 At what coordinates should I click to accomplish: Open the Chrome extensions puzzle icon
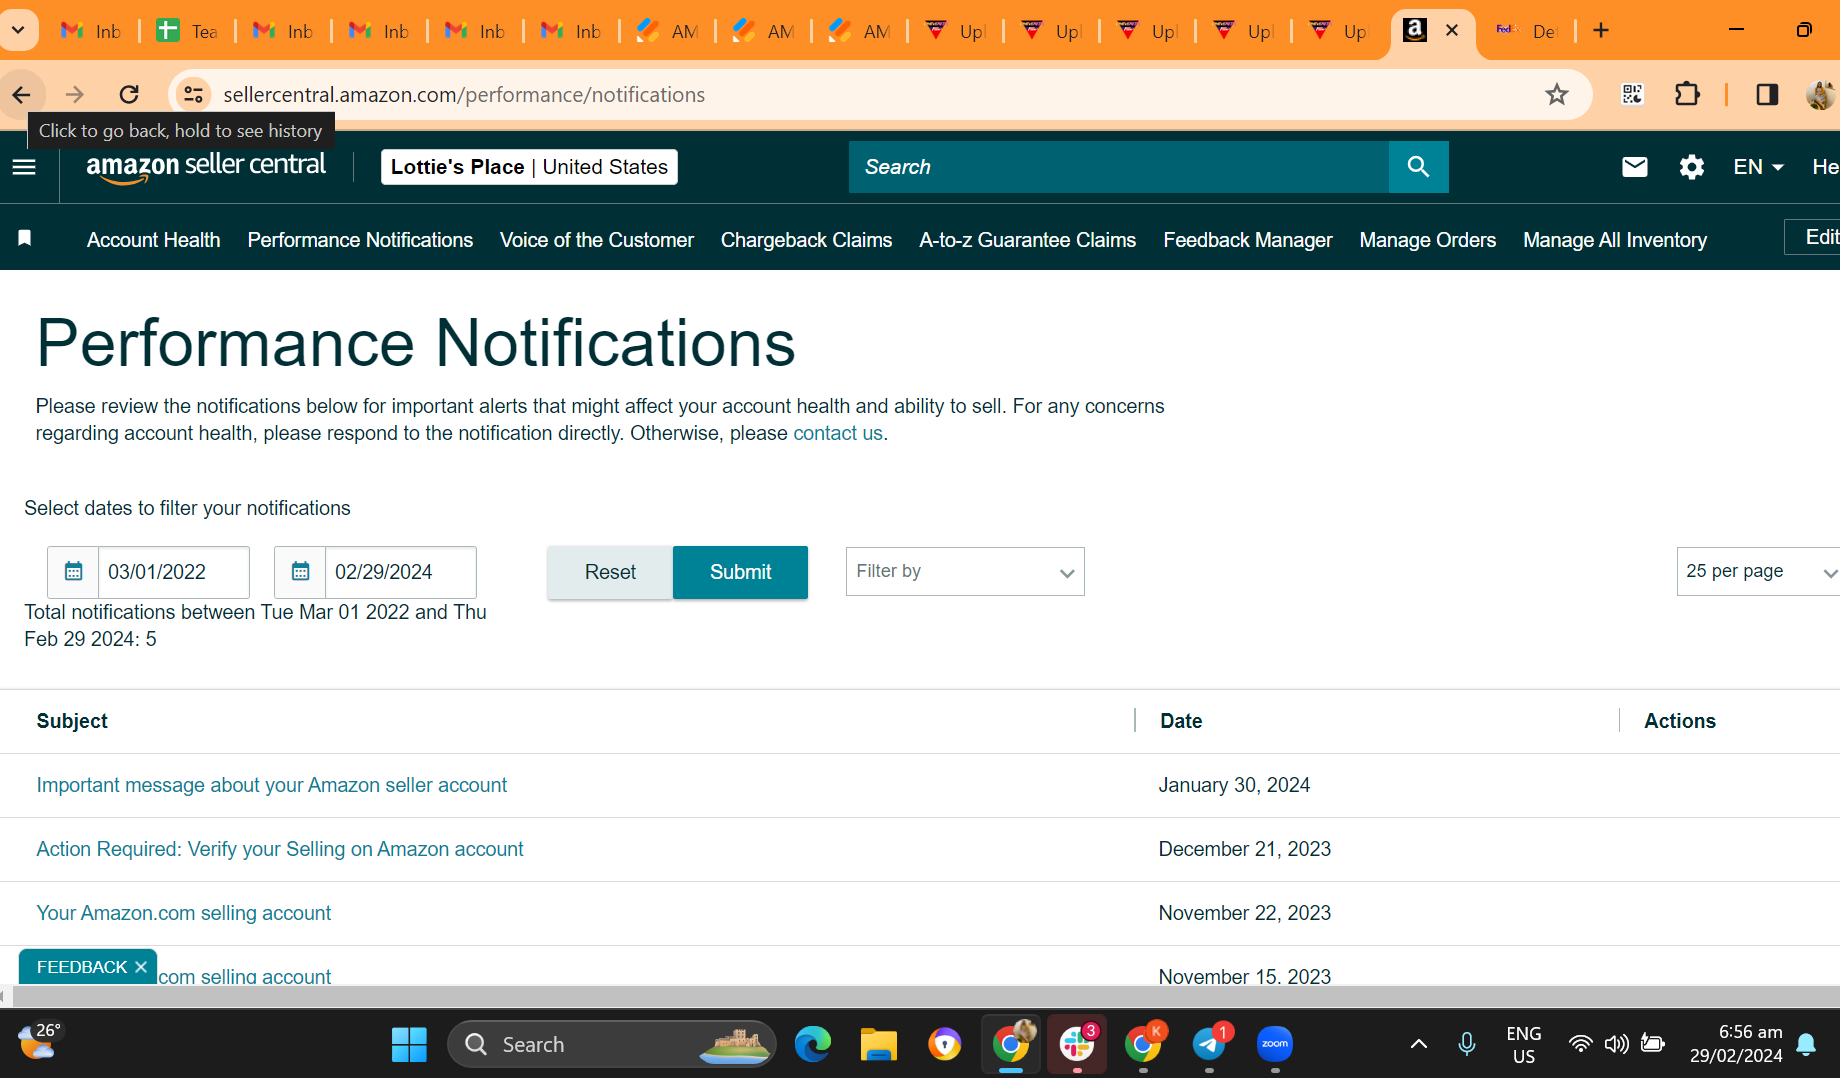1687,94
